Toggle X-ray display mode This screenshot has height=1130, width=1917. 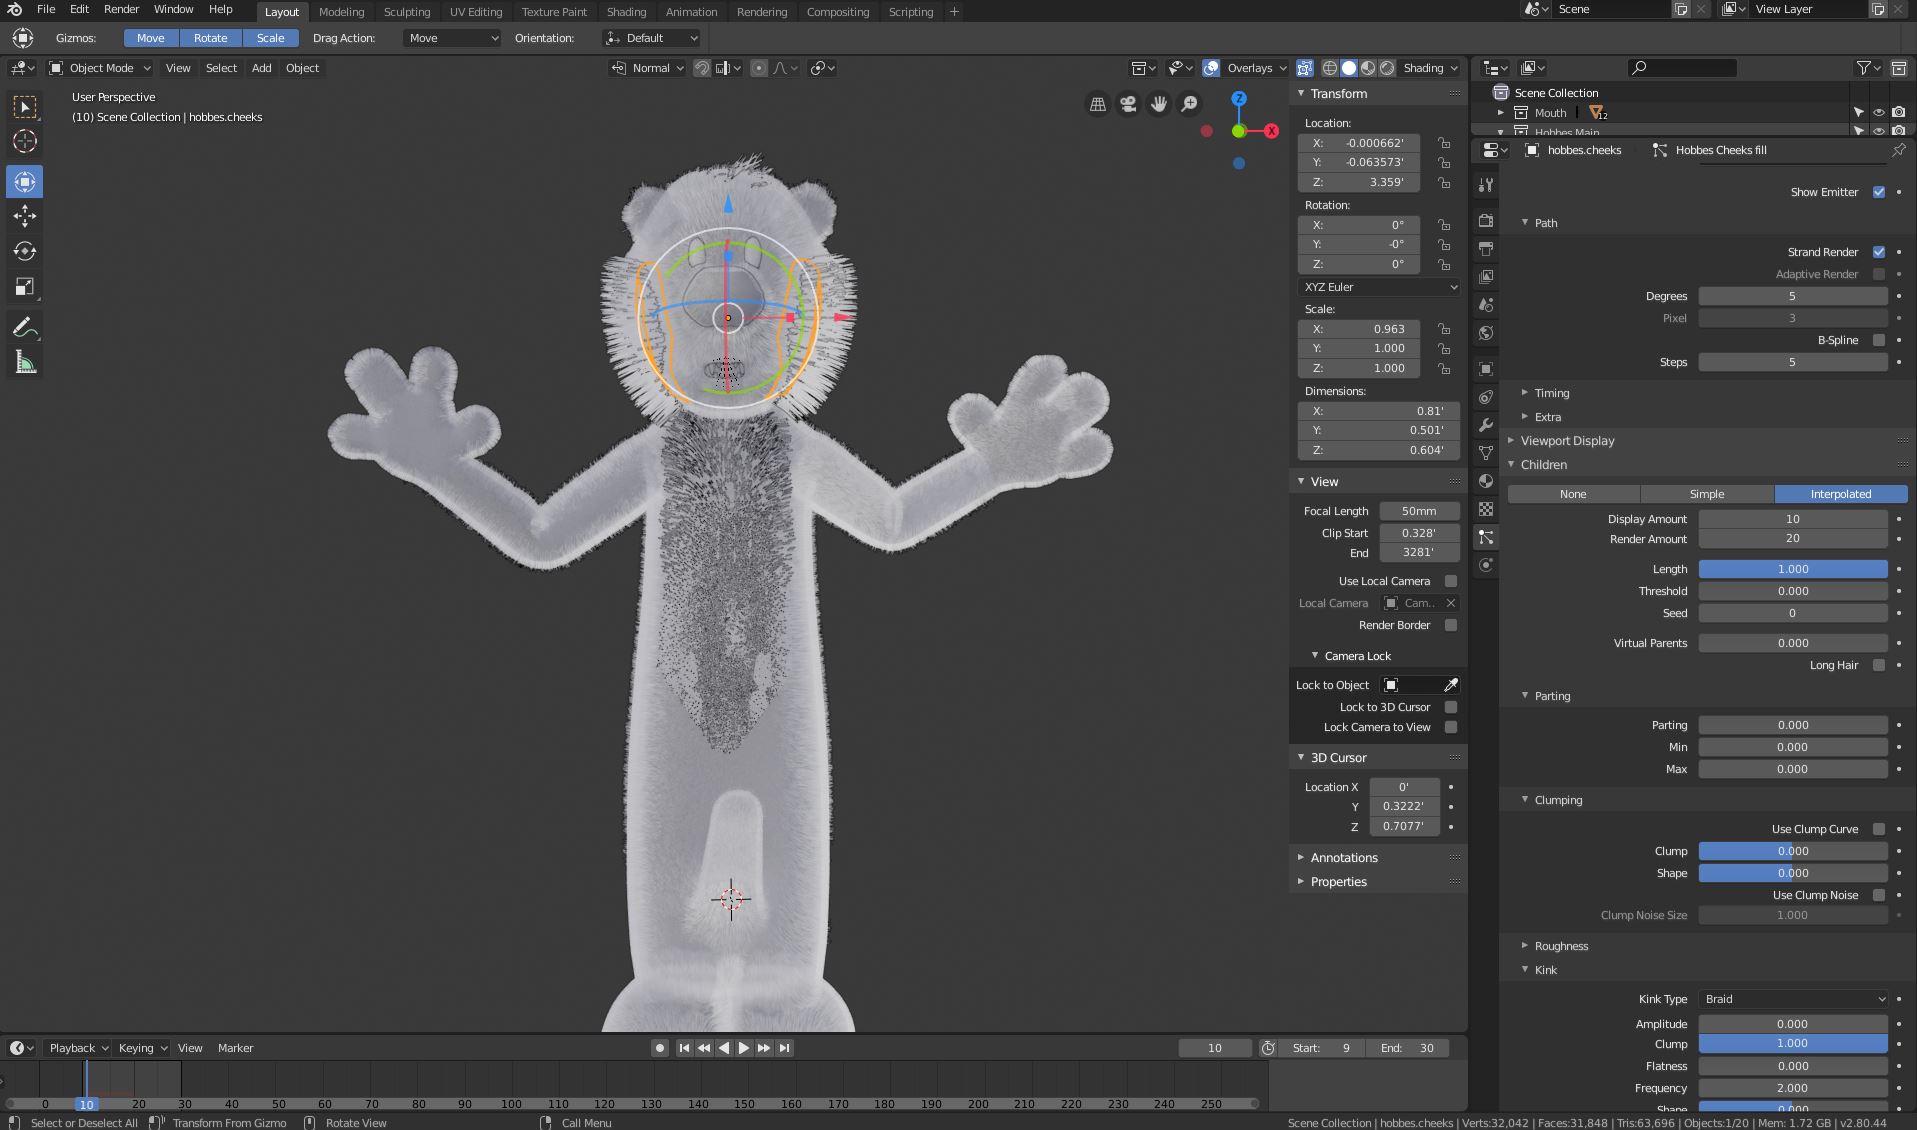1305,68
